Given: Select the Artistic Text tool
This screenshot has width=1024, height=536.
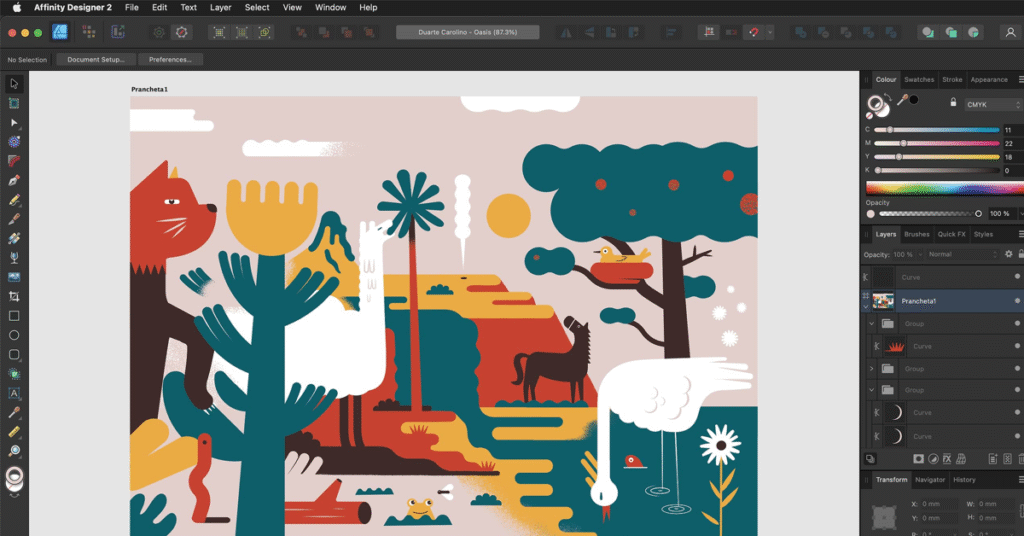Looking at the screenshot, I should tap(14, 393).
